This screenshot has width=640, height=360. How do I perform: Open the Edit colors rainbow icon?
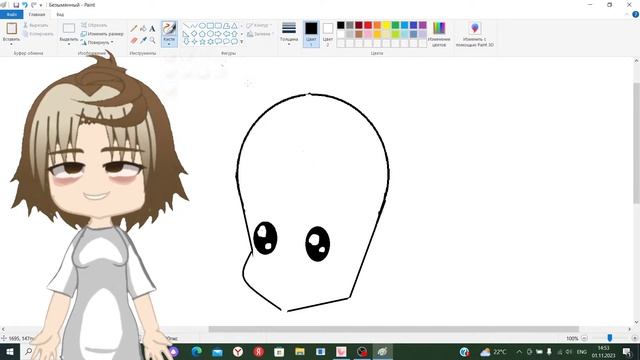click(x=439, y=28)
